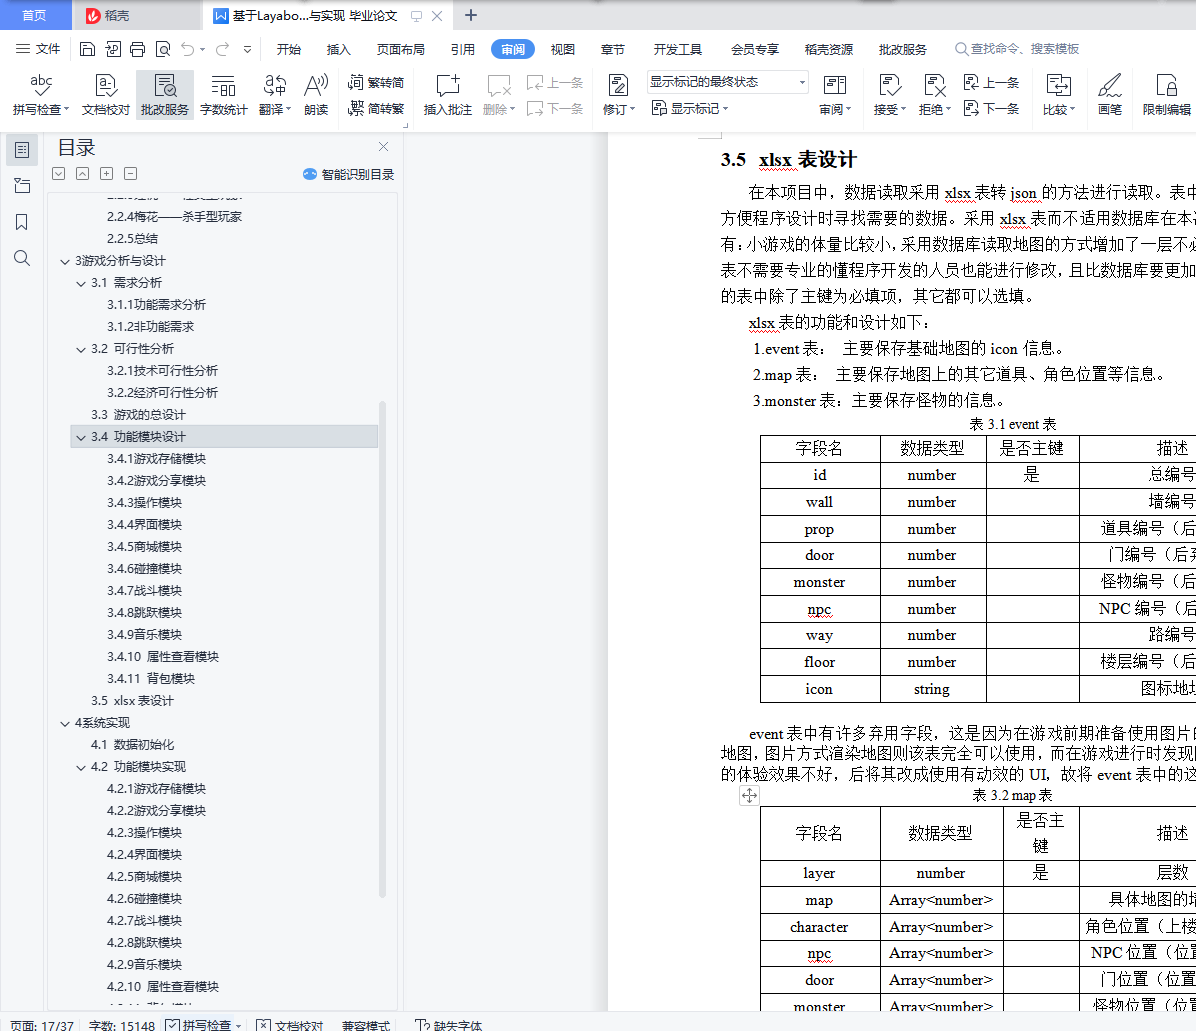Click the undo arrow icon
The height and width of the screenshot is (1031, 1196).
[x=188, y=50]
